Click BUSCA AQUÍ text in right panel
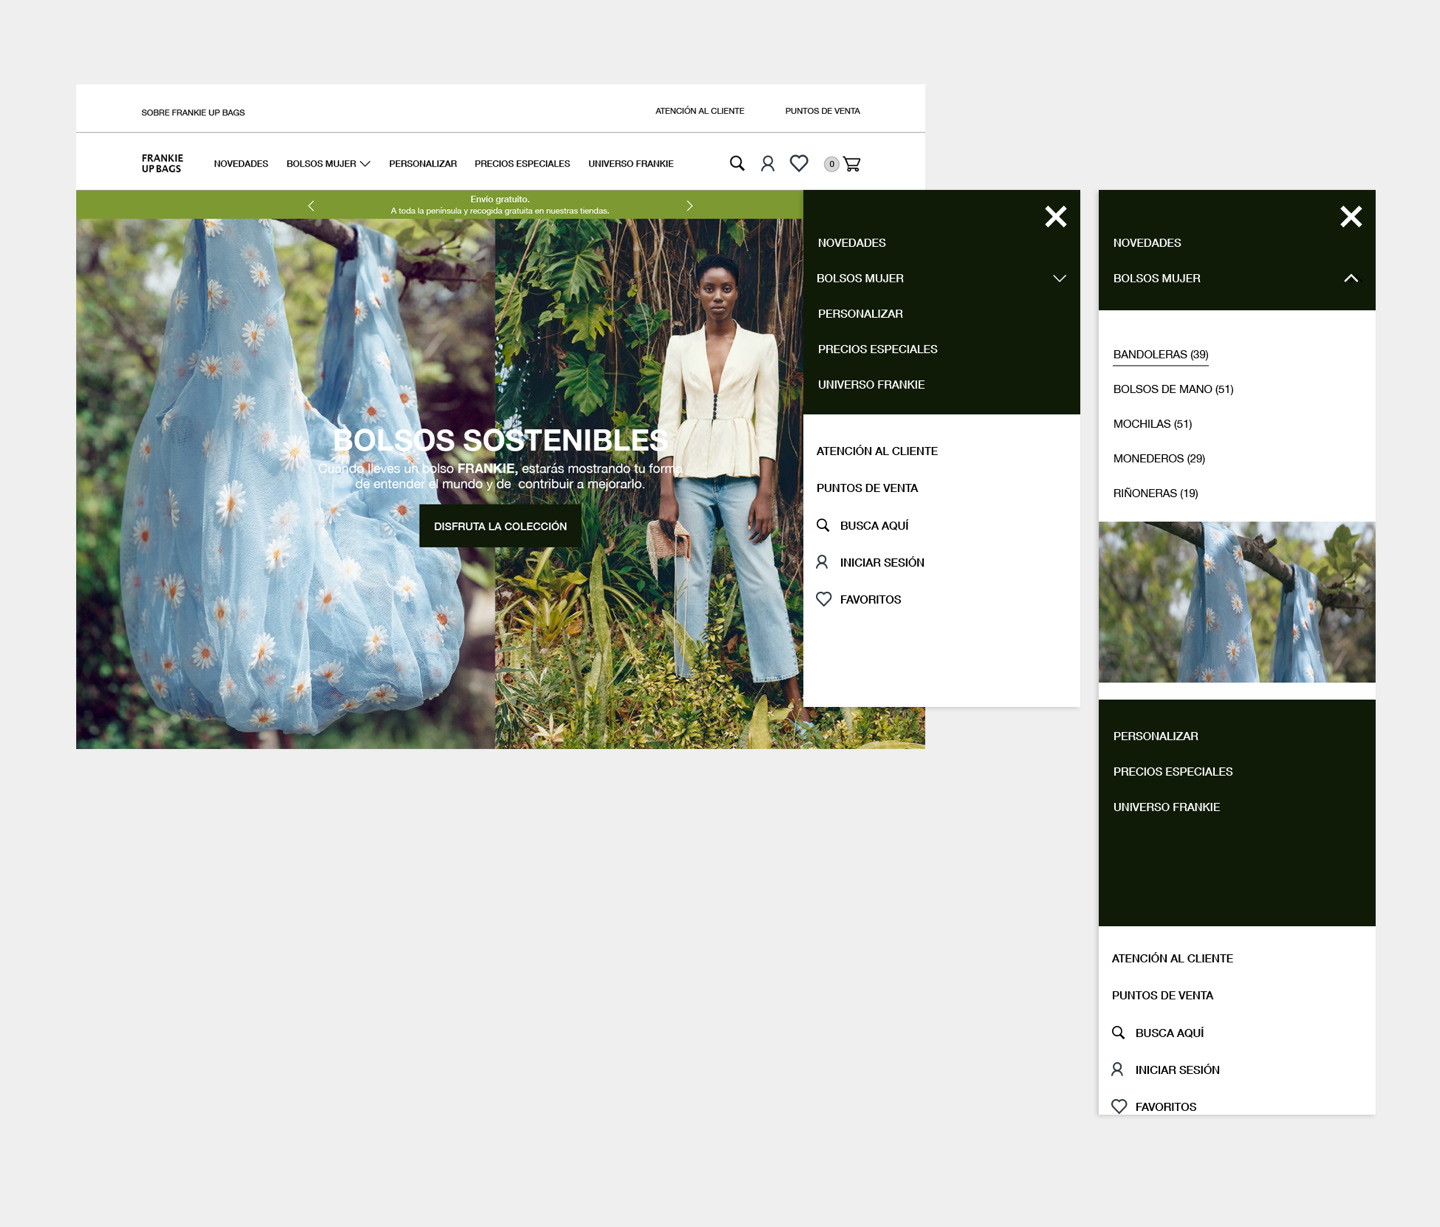Image resolution: width=1440 pixels, height=1227 pixels. coord(1169,1032)
